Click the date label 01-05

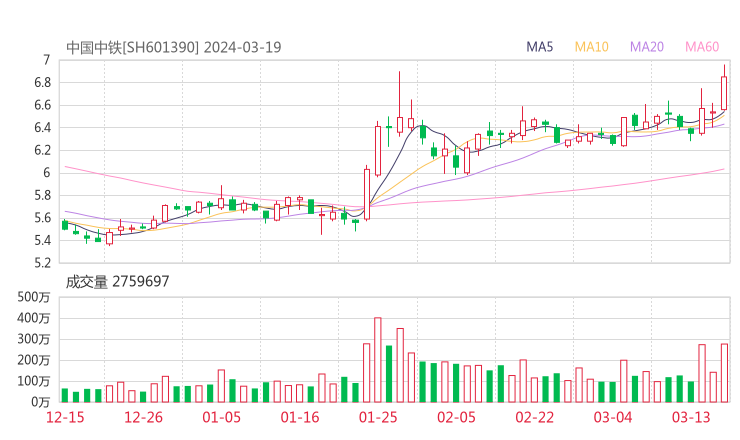[221, 417]
